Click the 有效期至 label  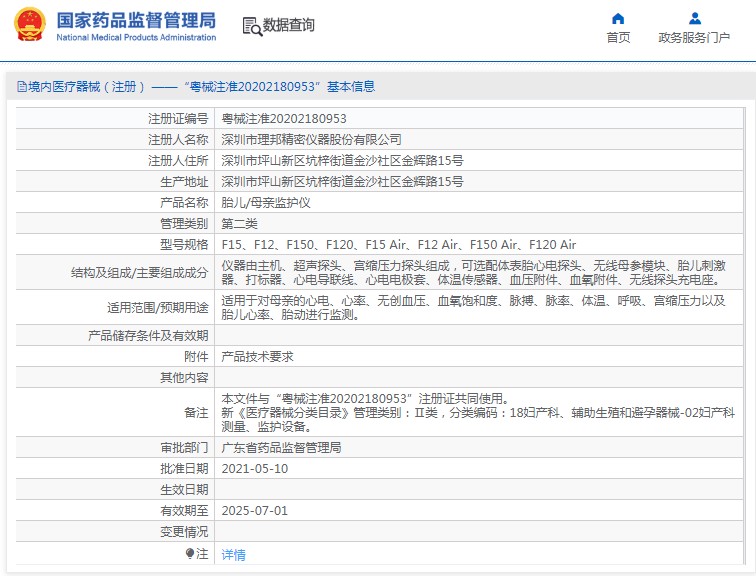click(x=184, y=510)
